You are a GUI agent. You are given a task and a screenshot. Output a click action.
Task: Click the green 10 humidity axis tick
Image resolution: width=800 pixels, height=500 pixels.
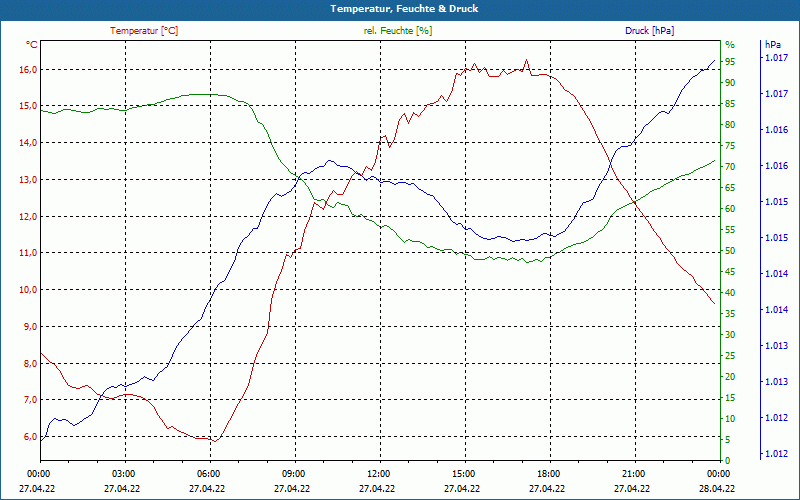730,419
